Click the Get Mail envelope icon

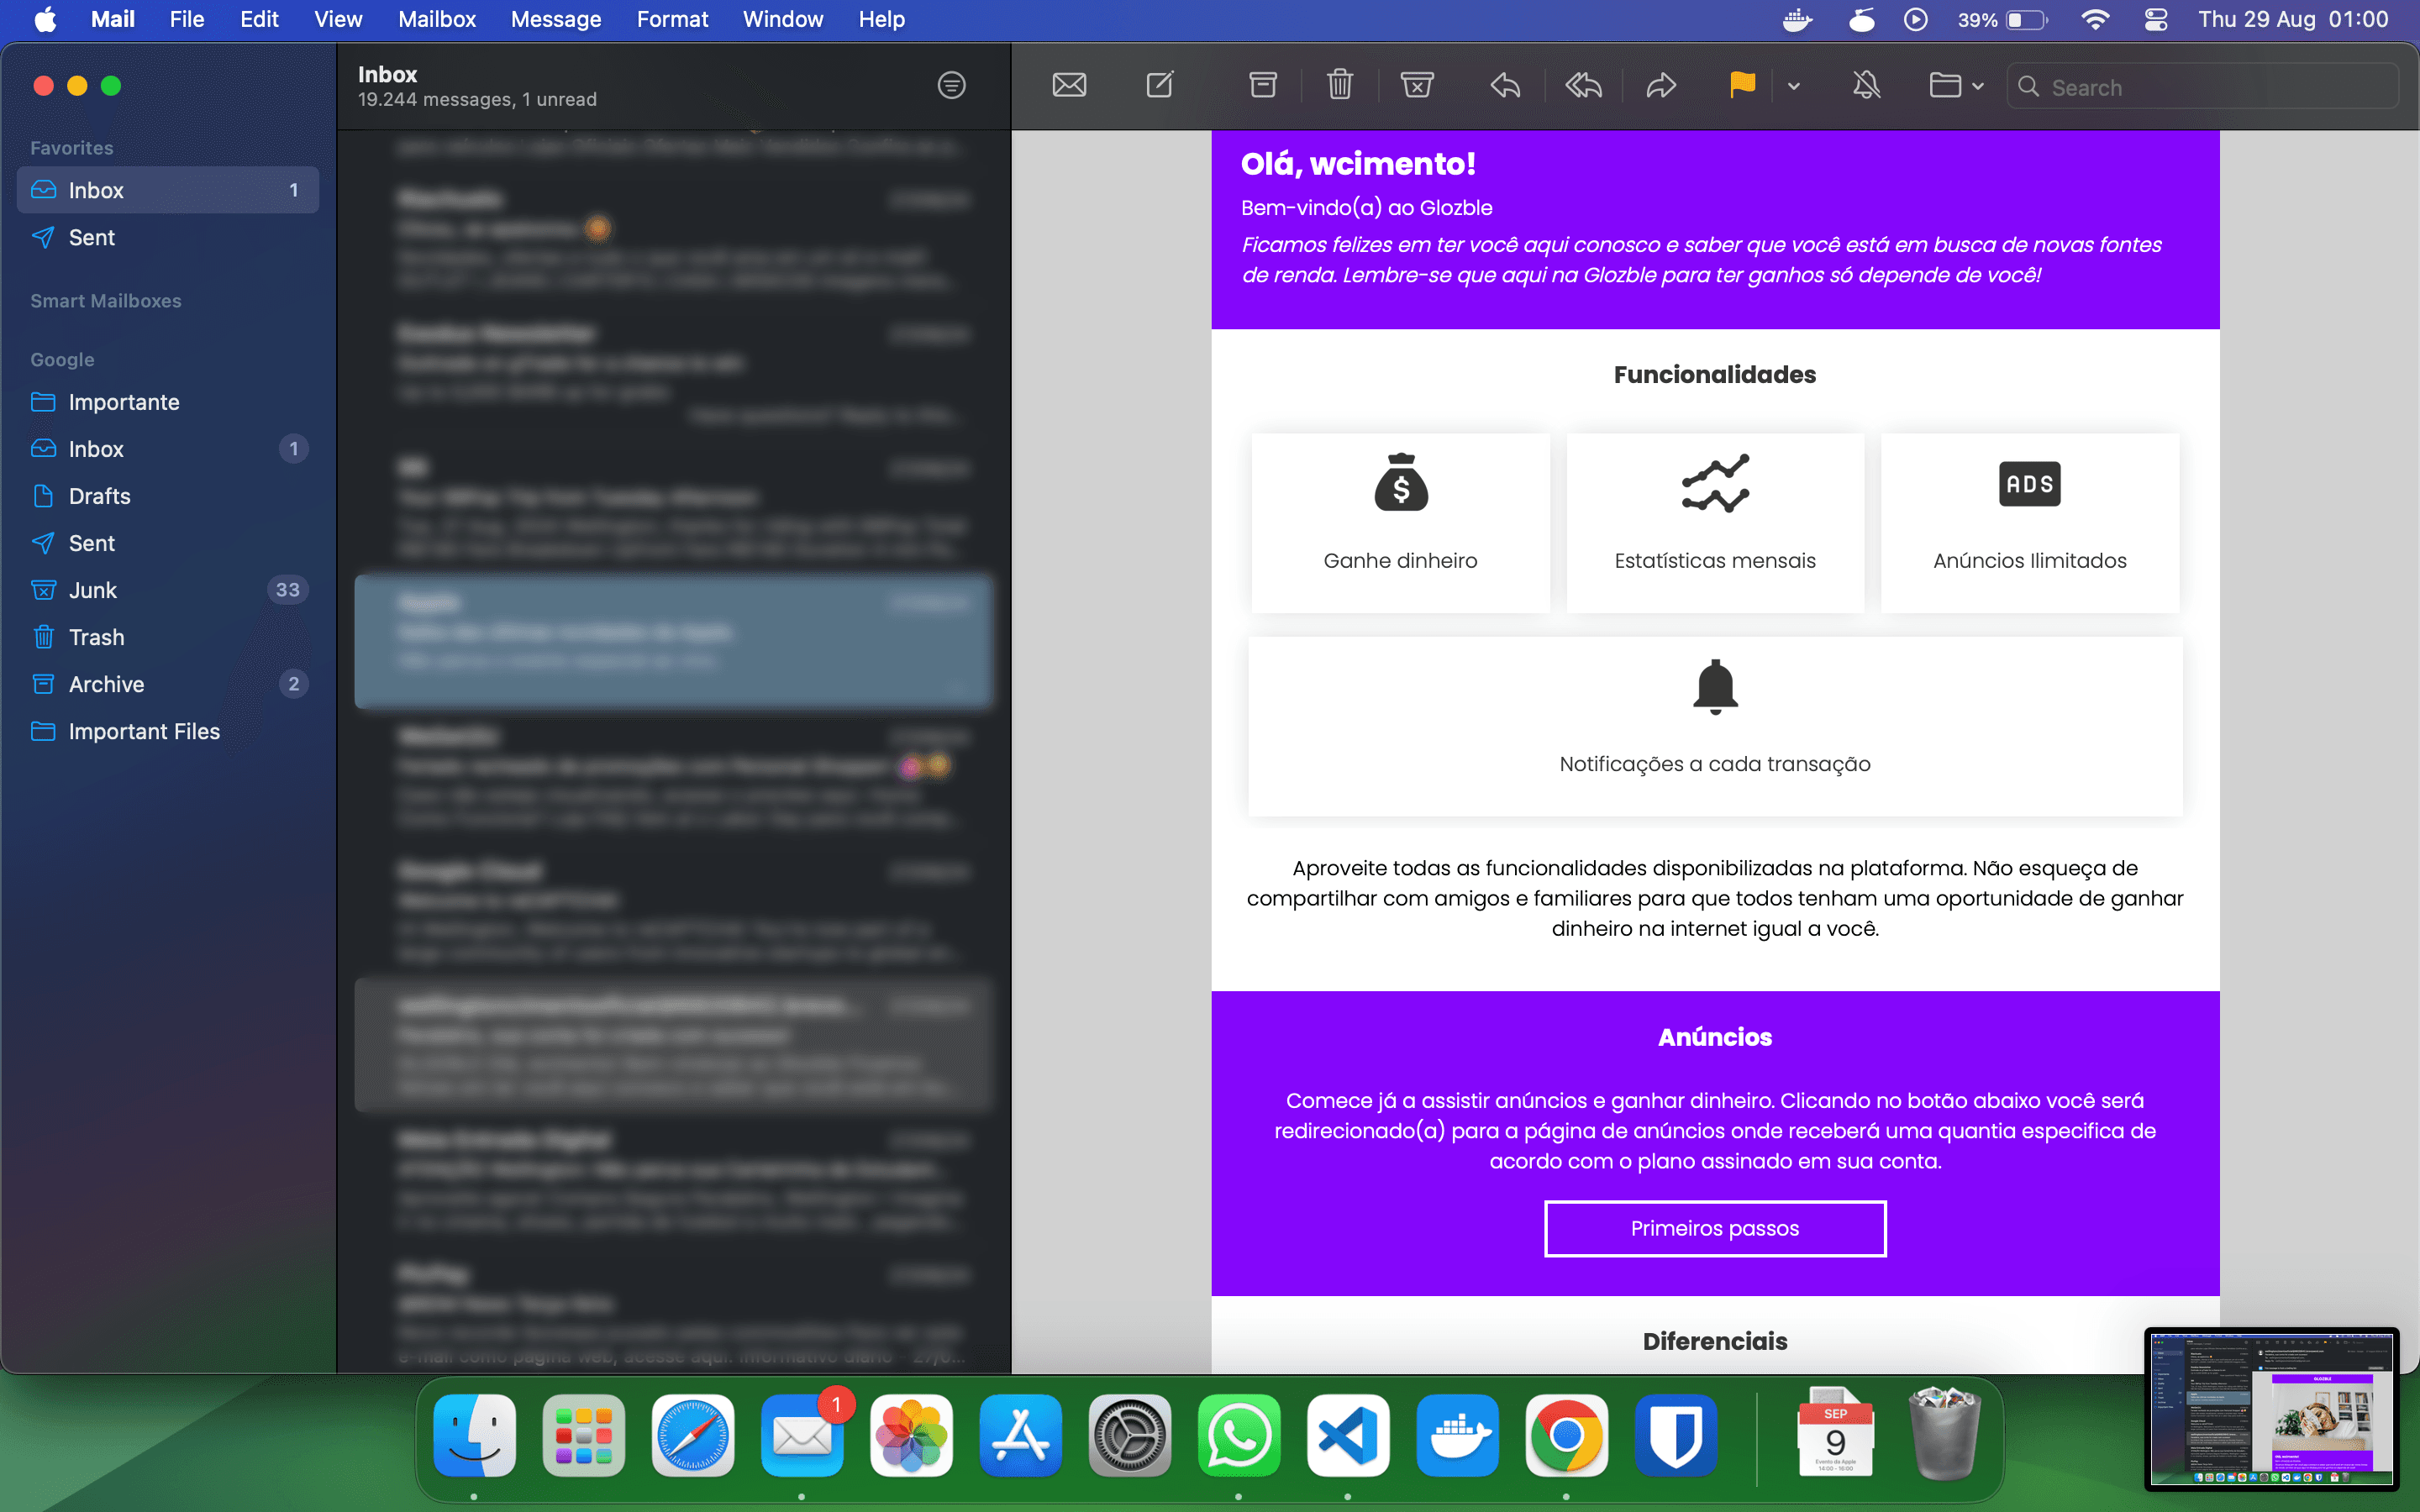(x=1069, y=86)
